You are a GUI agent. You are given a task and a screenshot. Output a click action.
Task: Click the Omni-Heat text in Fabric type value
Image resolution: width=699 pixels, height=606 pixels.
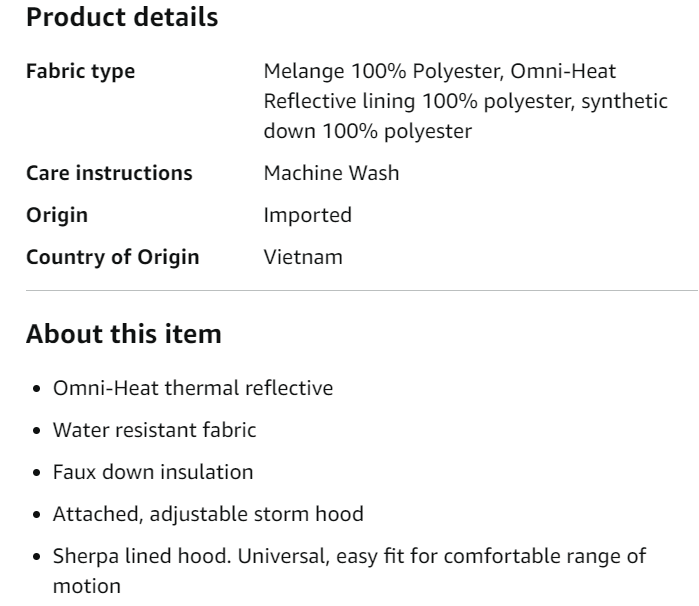click(x=563, y=71)
